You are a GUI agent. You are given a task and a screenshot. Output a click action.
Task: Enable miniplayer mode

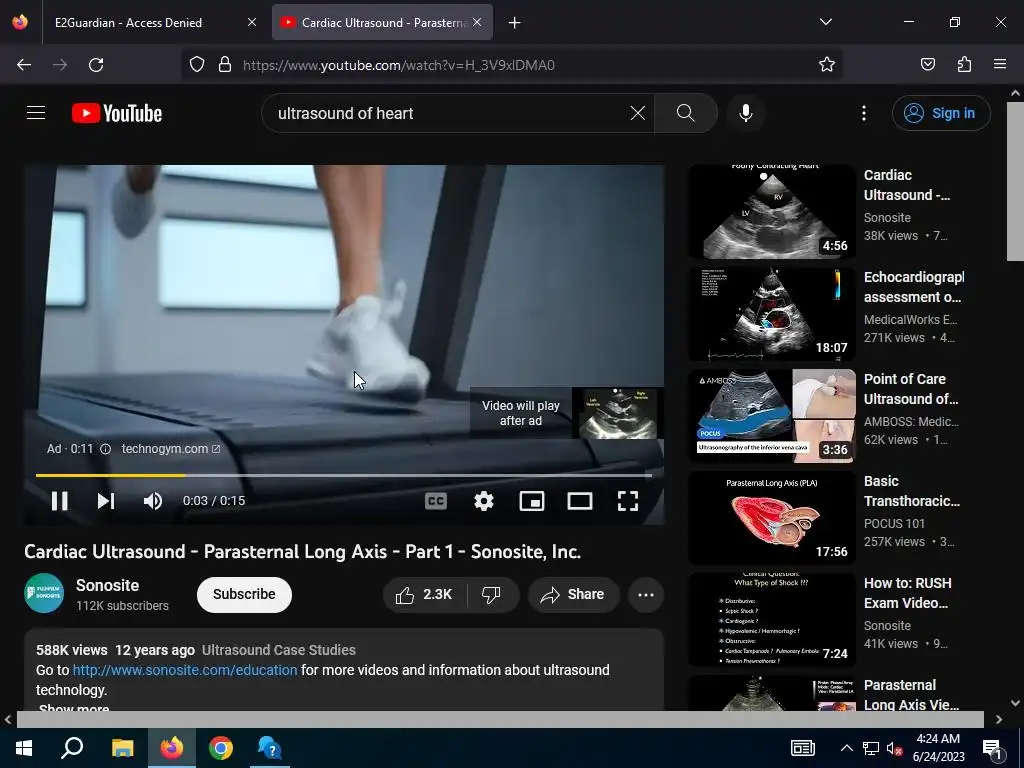[x=532, y=501]
